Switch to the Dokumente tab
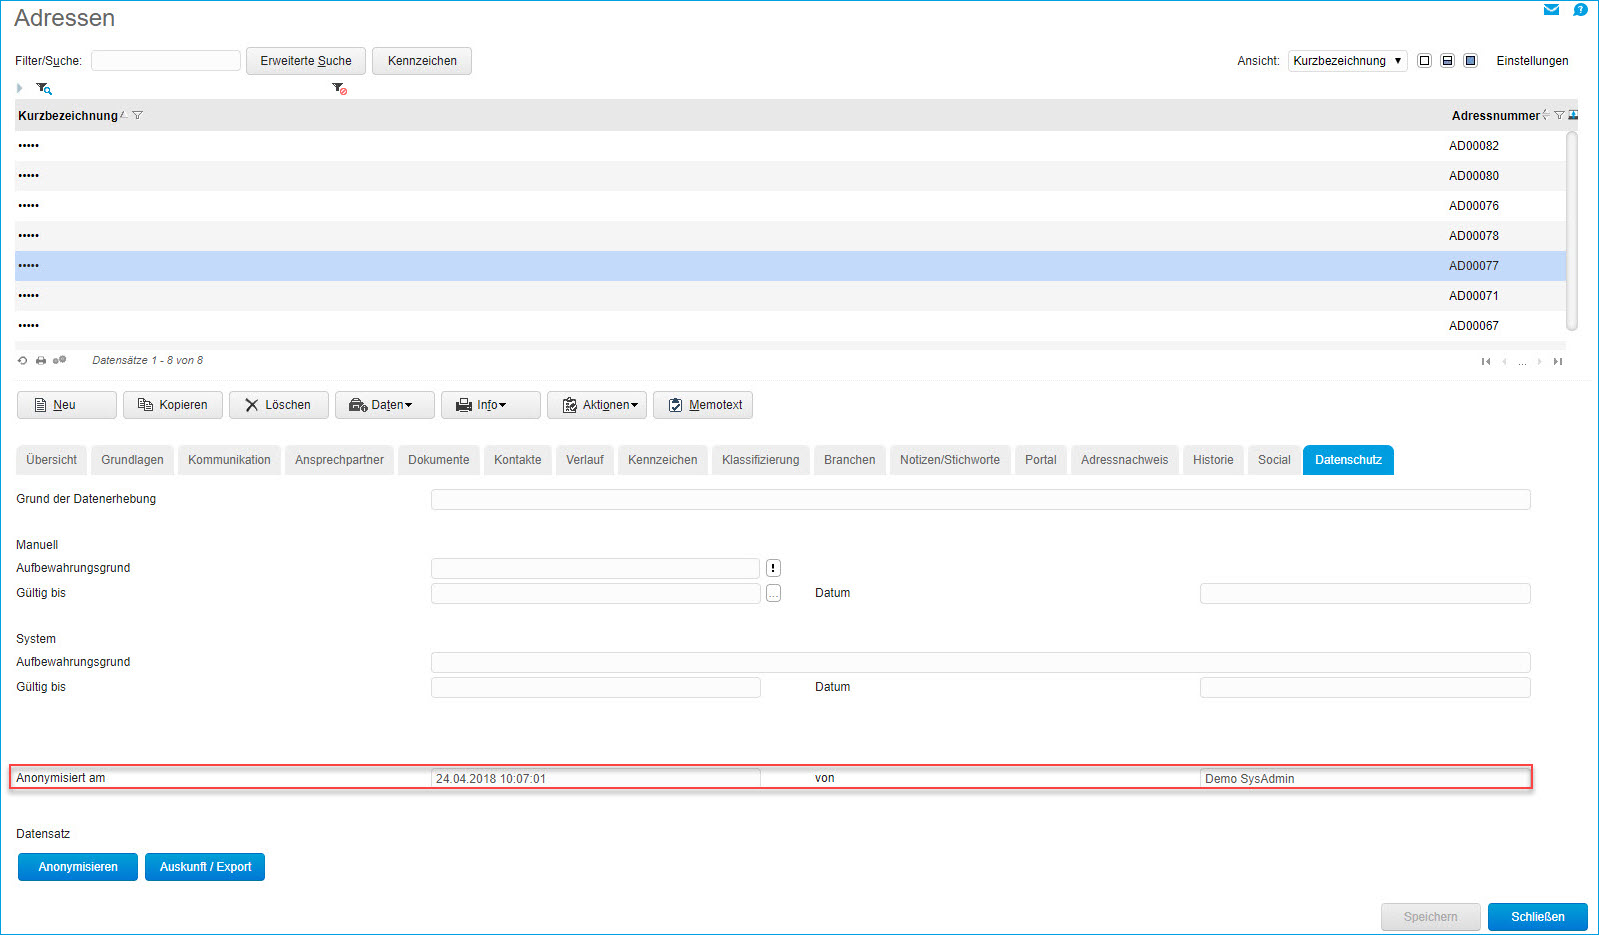 [x=439, y=460]
